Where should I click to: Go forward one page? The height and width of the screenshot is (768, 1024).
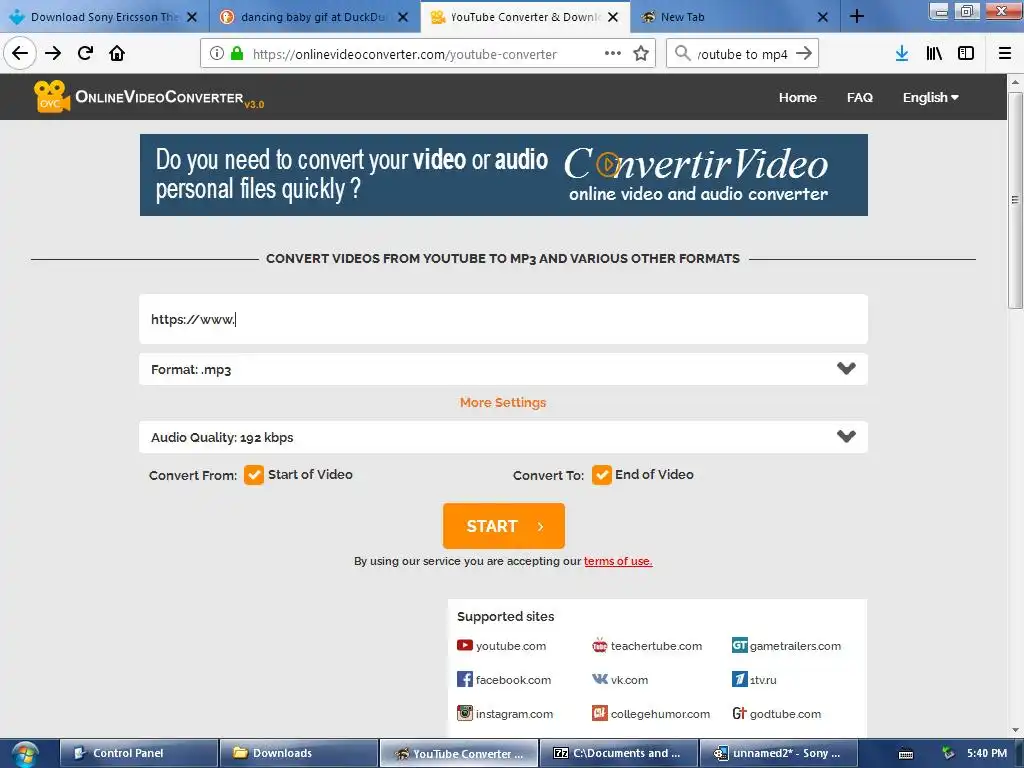pos(53,53)
